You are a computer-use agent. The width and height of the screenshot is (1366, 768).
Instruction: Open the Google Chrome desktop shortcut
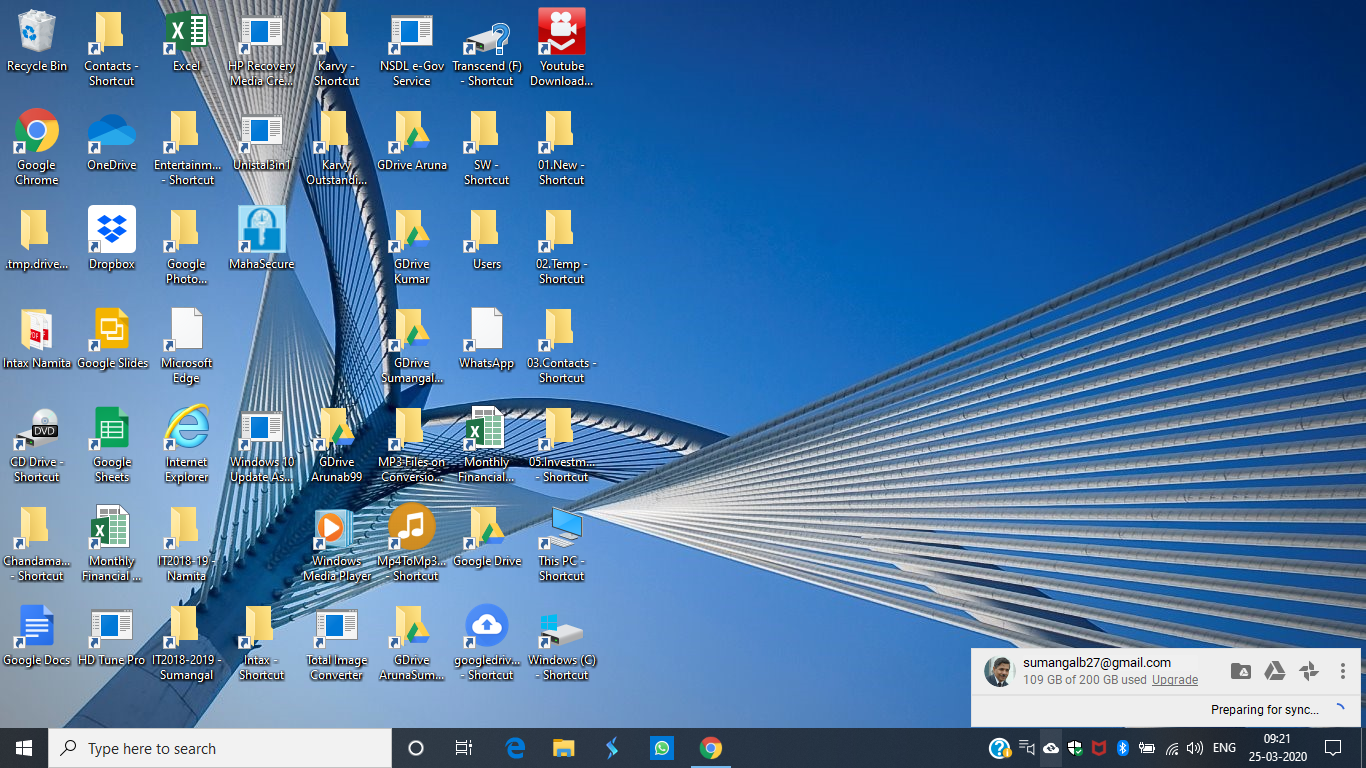[x=37, y=147]
